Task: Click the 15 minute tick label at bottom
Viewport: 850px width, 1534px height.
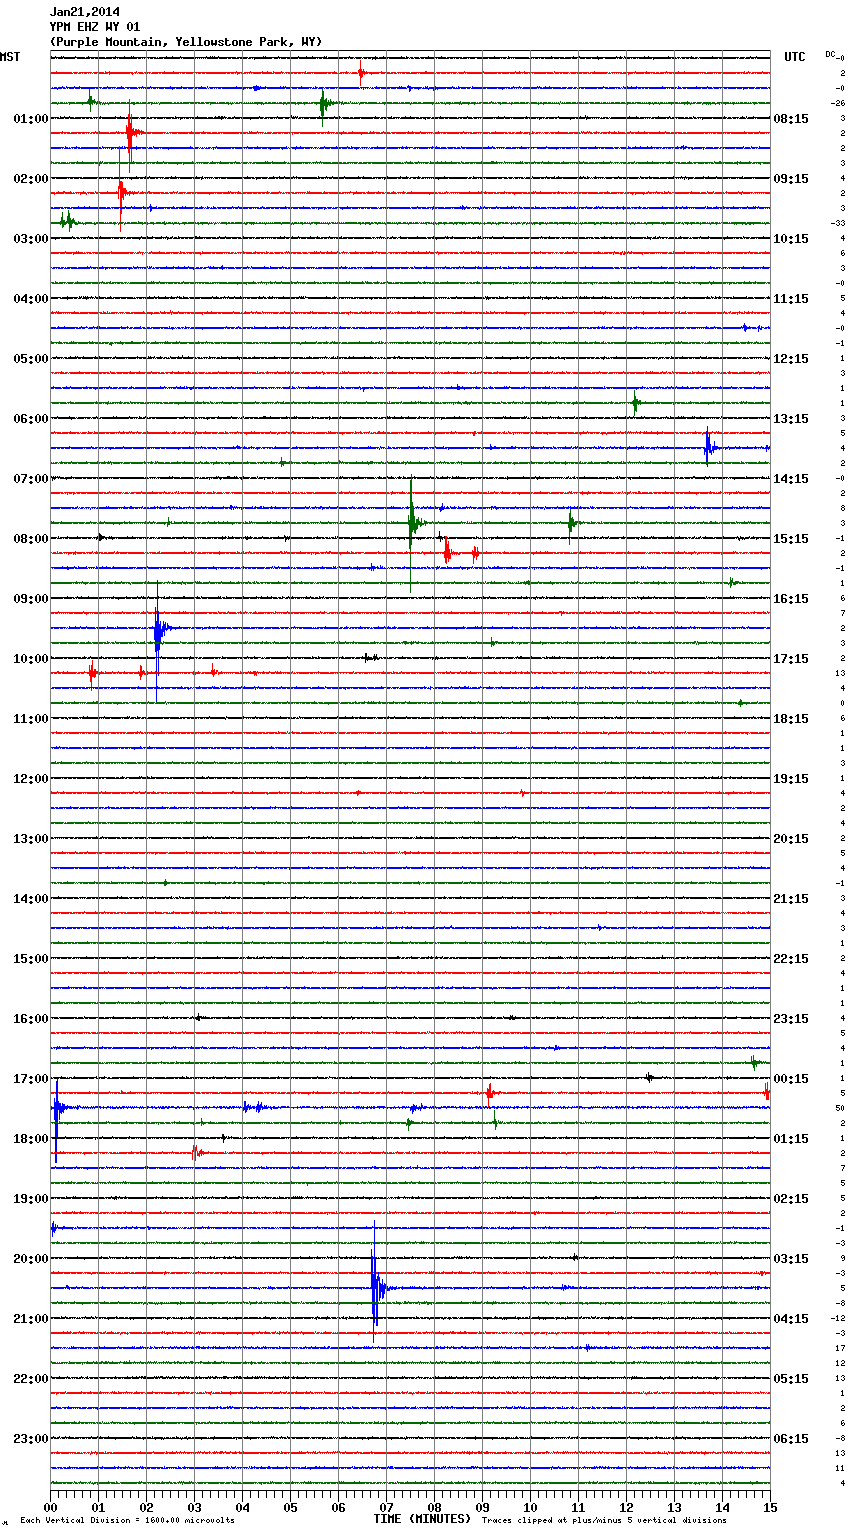Action: point(769,1507)
